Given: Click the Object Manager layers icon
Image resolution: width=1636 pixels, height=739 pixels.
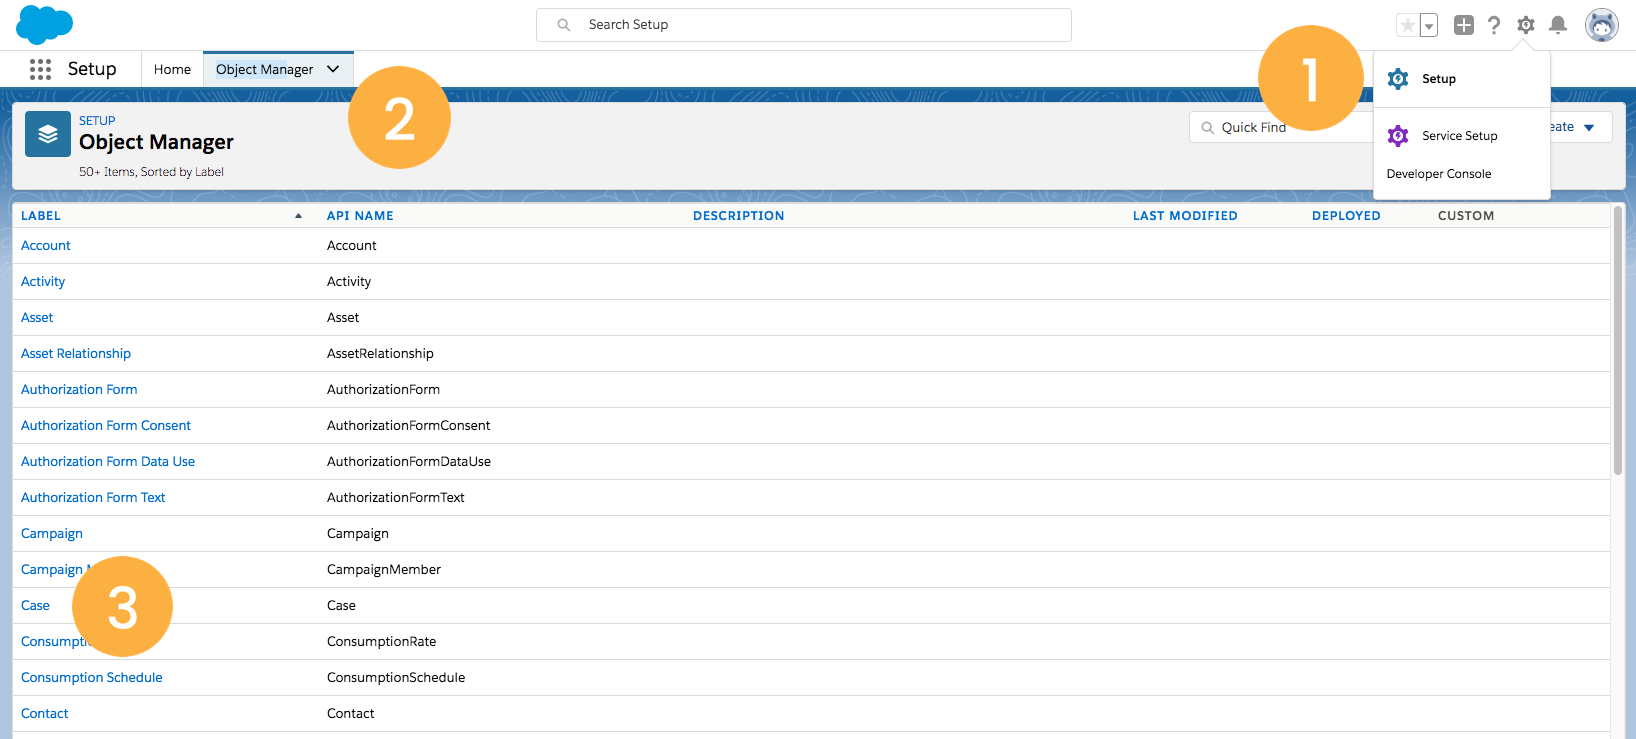Looking at the screenshot, I should coord(48,134).
